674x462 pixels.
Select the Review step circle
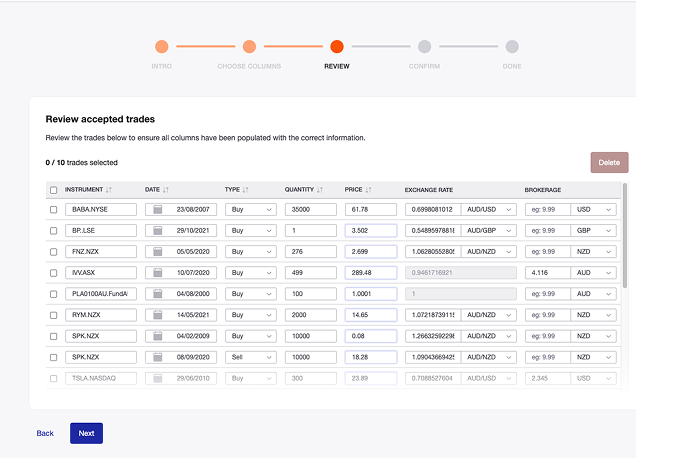337,47
